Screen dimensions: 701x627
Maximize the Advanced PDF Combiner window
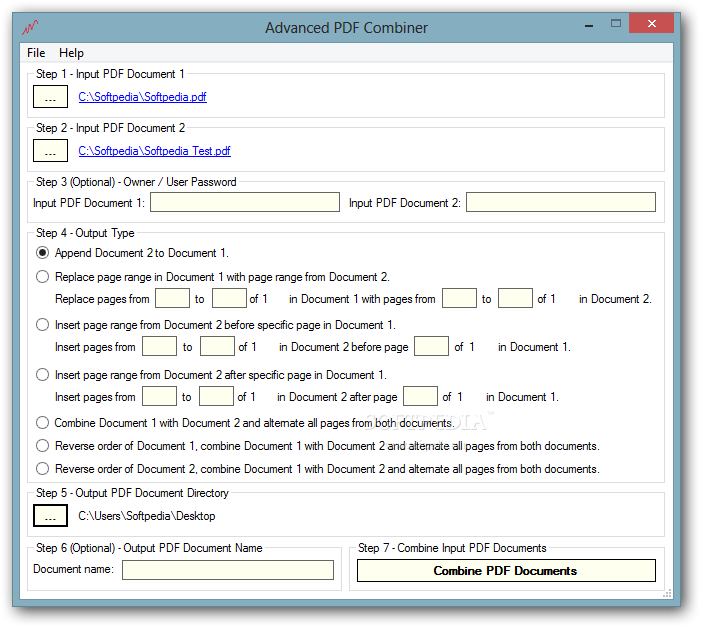616,24
